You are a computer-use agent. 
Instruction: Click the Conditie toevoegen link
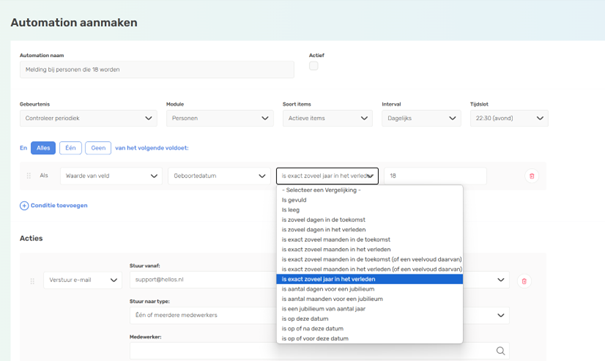[x=59, y=206]
